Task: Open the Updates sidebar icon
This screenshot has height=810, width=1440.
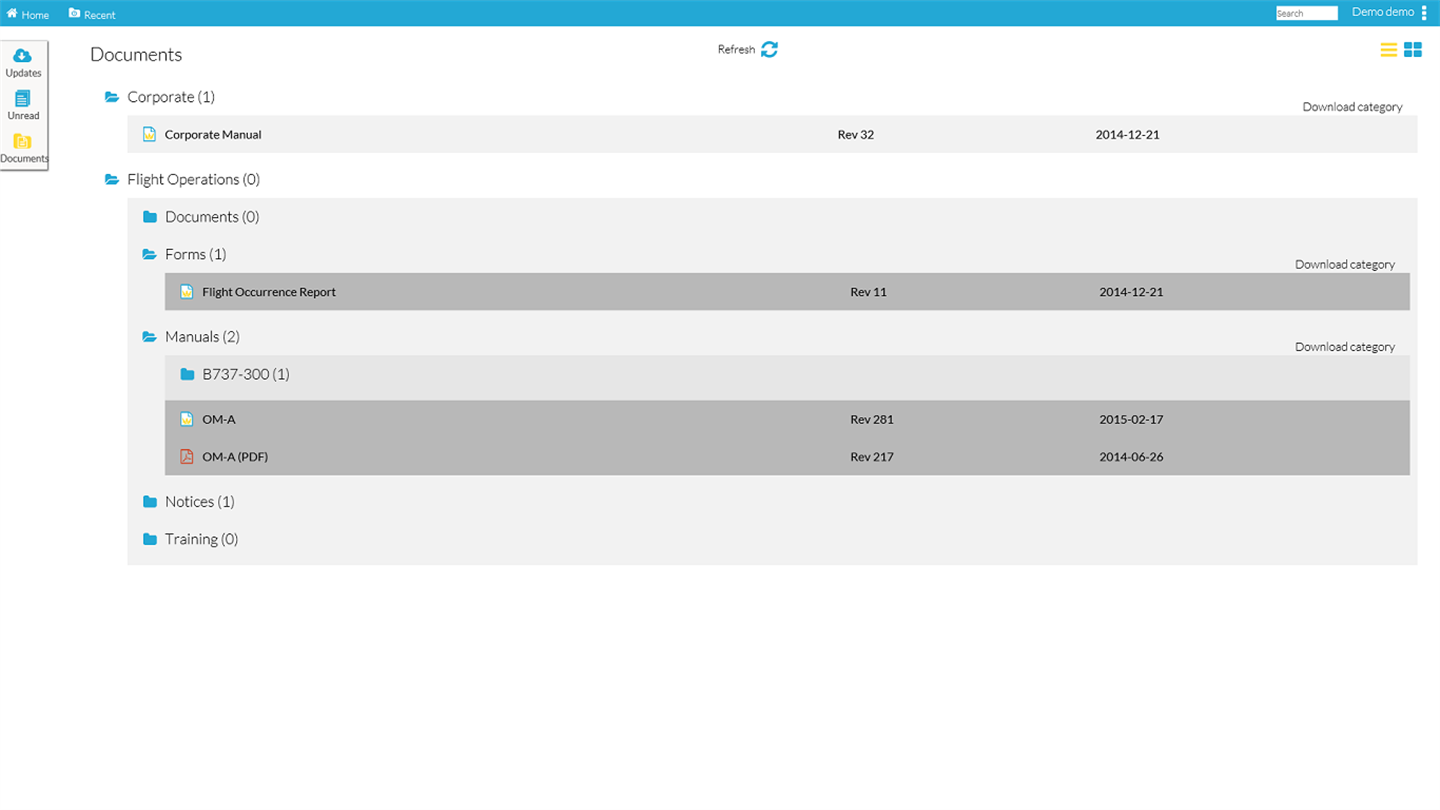Action: click(x=23, y=55)
